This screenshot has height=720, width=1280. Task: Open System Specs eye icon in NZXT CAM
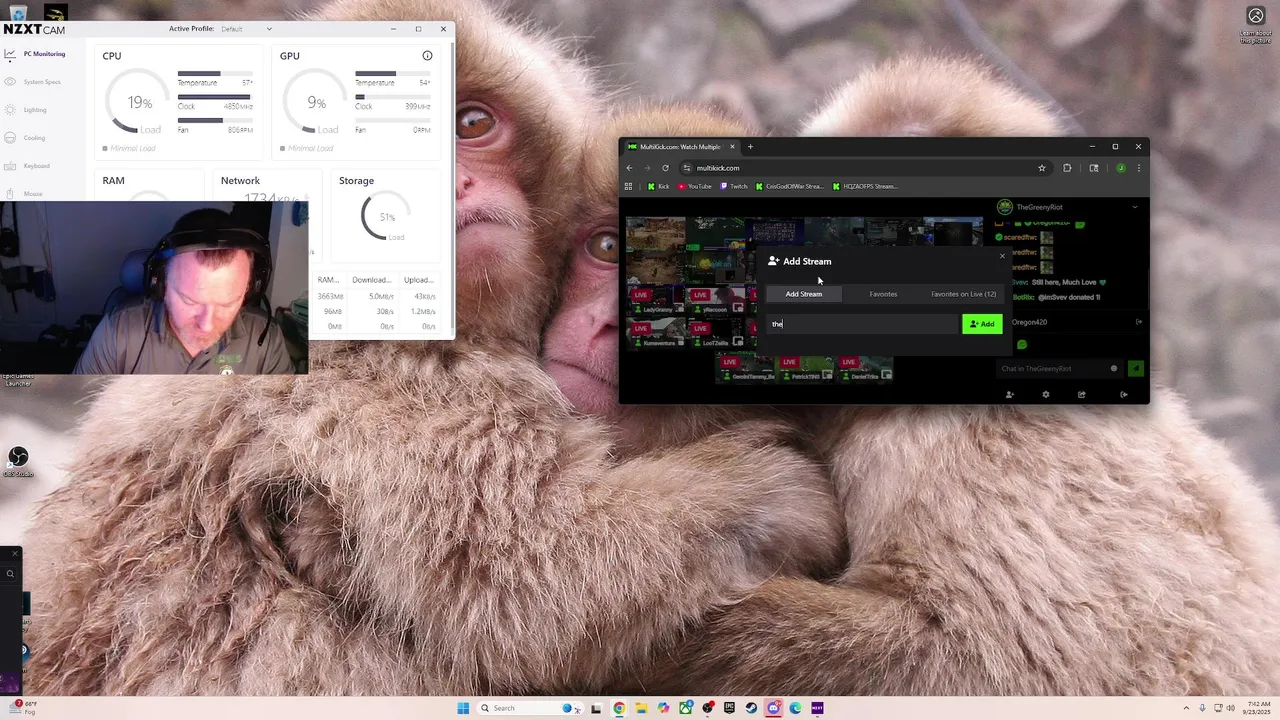pos(10,82)
